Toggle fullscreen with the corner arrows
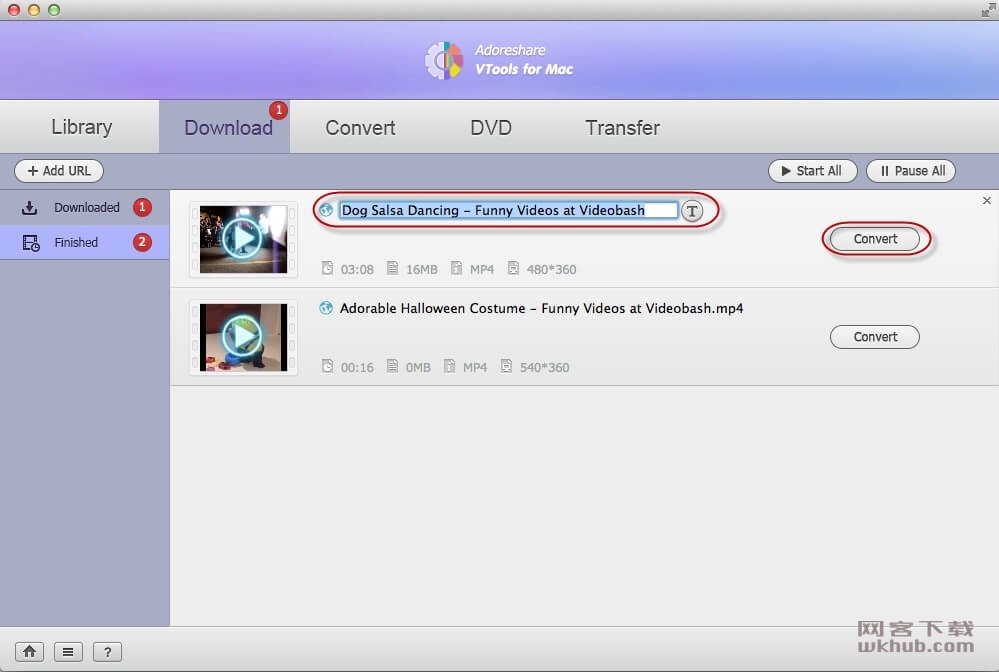This screenshot has height=672, width=999. click(x=988, y=9)
